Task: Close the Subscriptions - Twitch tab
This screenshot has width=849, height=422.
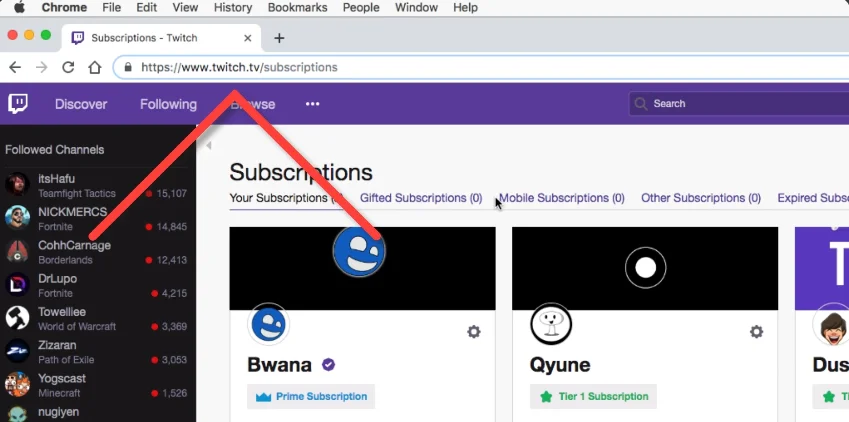Action: (247, 38)
